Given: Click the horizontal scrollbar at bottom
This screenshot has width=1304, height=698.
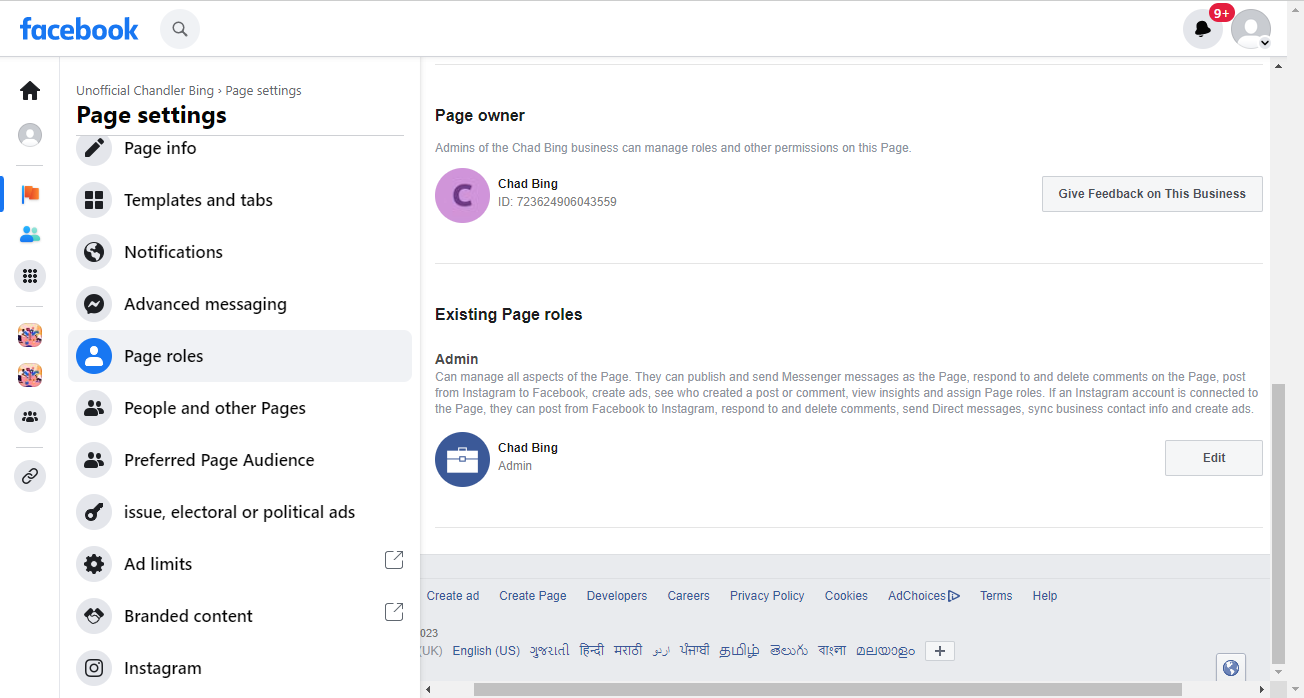Looking at the screenshot, I should (x=827, y=689).
